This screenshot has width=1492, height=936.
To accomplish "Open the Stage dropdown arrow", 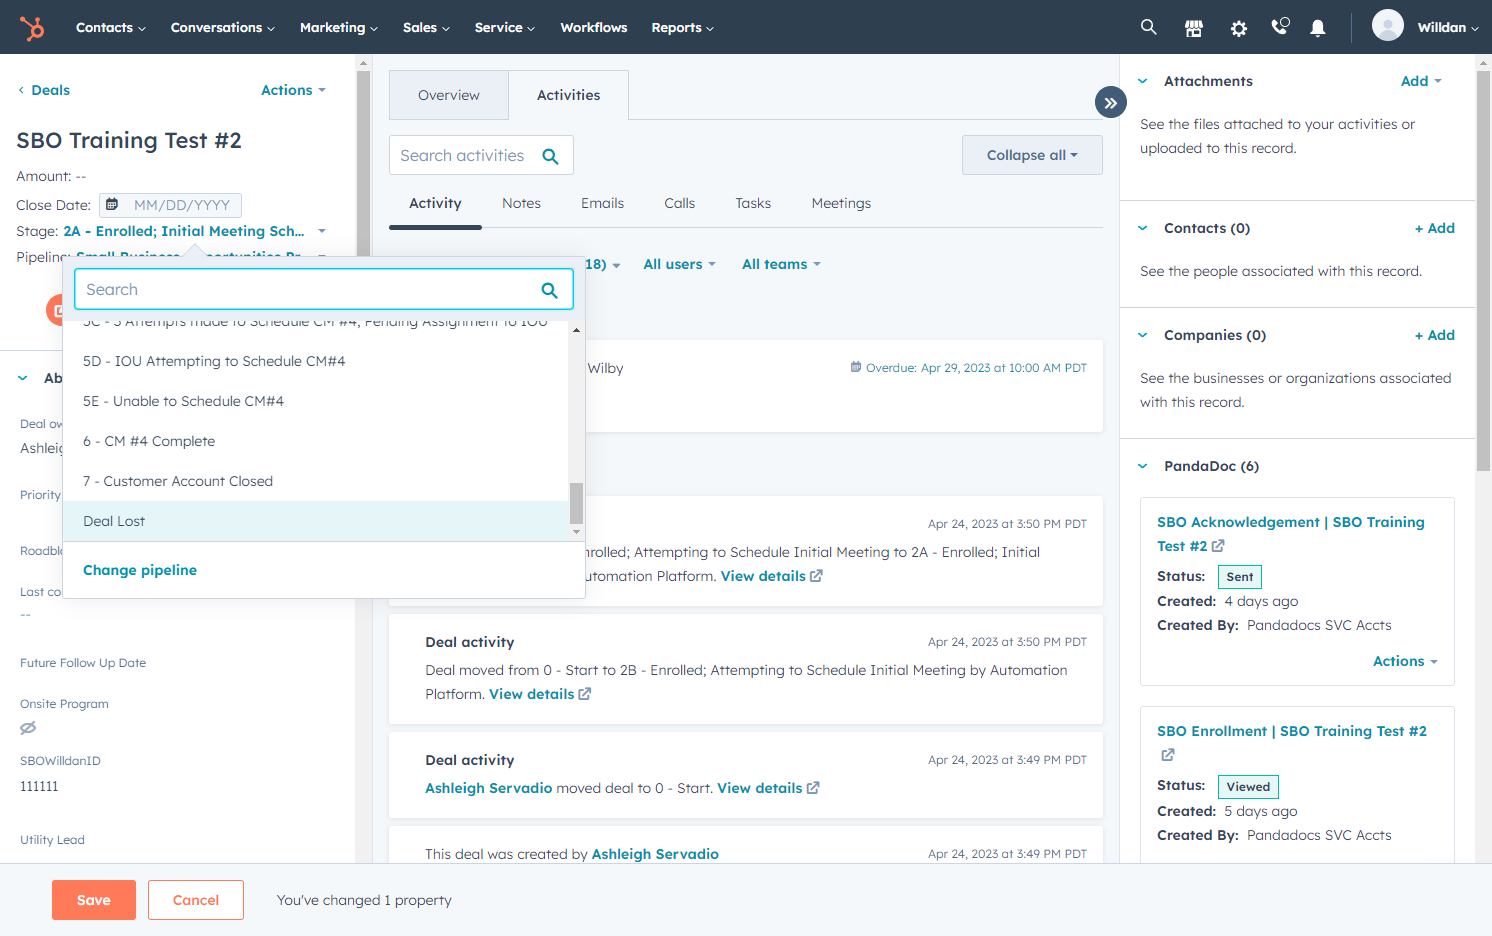I will (322, 231).
